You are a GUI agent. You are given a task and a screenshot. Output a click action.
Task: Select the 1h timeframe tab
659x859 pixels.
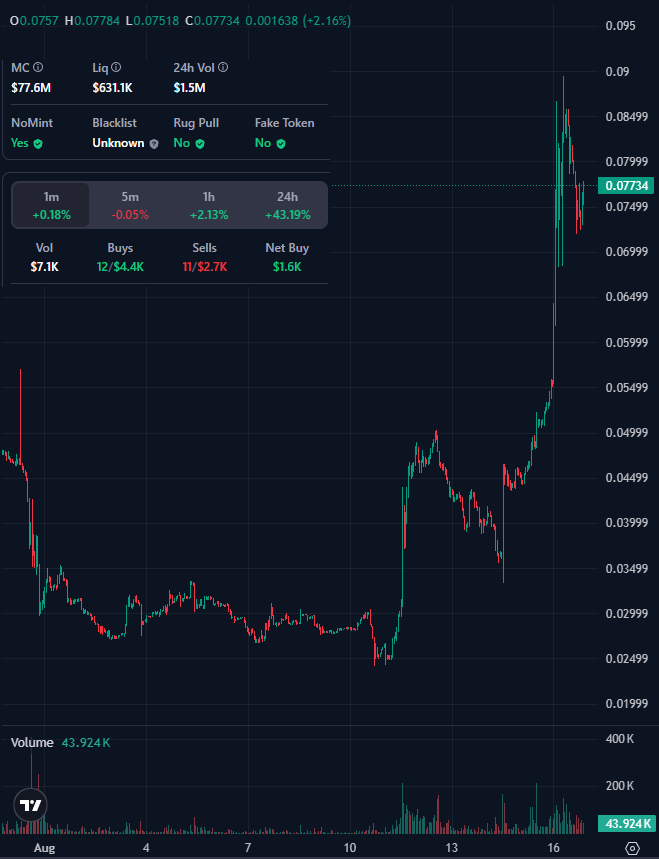click(209, 205)
